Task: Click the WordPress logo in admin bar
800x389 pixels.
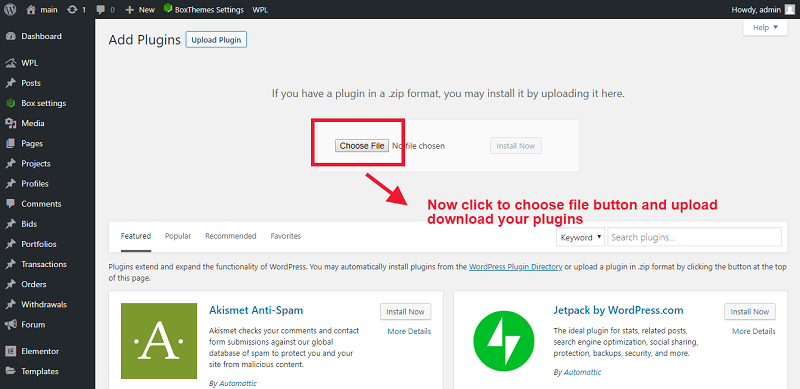Action: (x=10, y=9)
